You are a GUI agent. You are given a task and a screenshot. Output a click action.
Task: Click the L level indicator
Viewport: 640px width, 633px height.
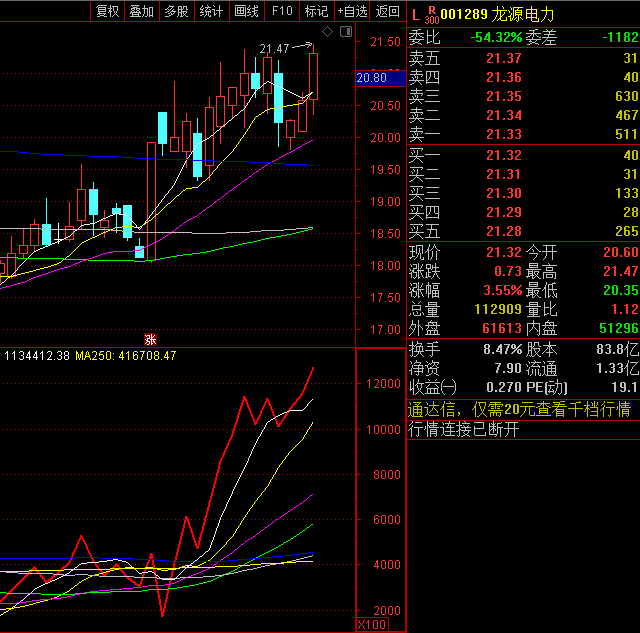click(x=416, y=16)
